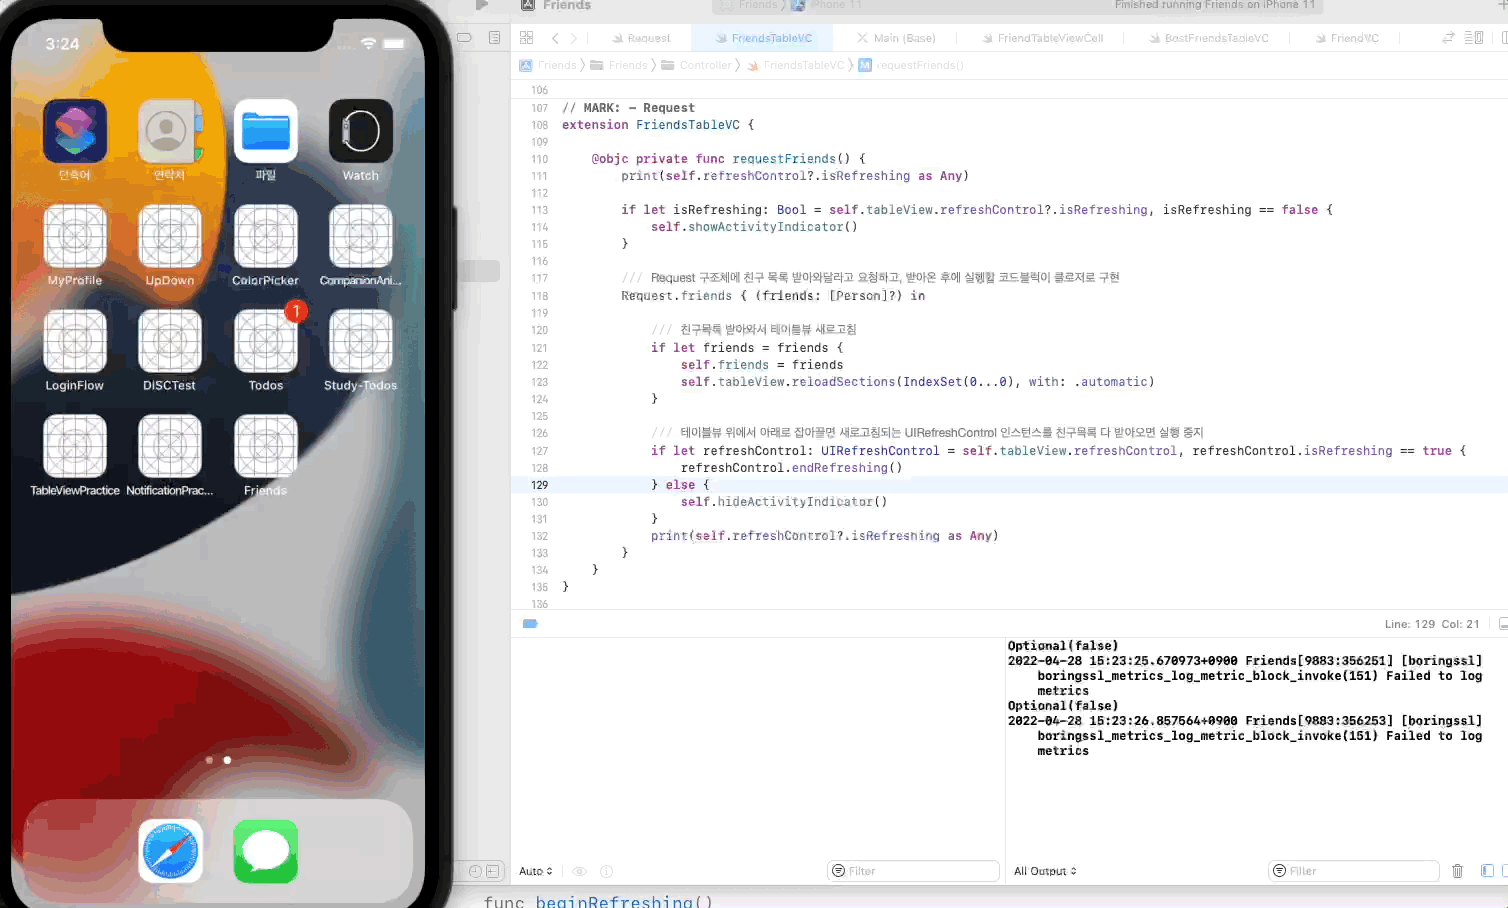
Task: Click the navigator toggle icon left of editor
Action: 464,38
